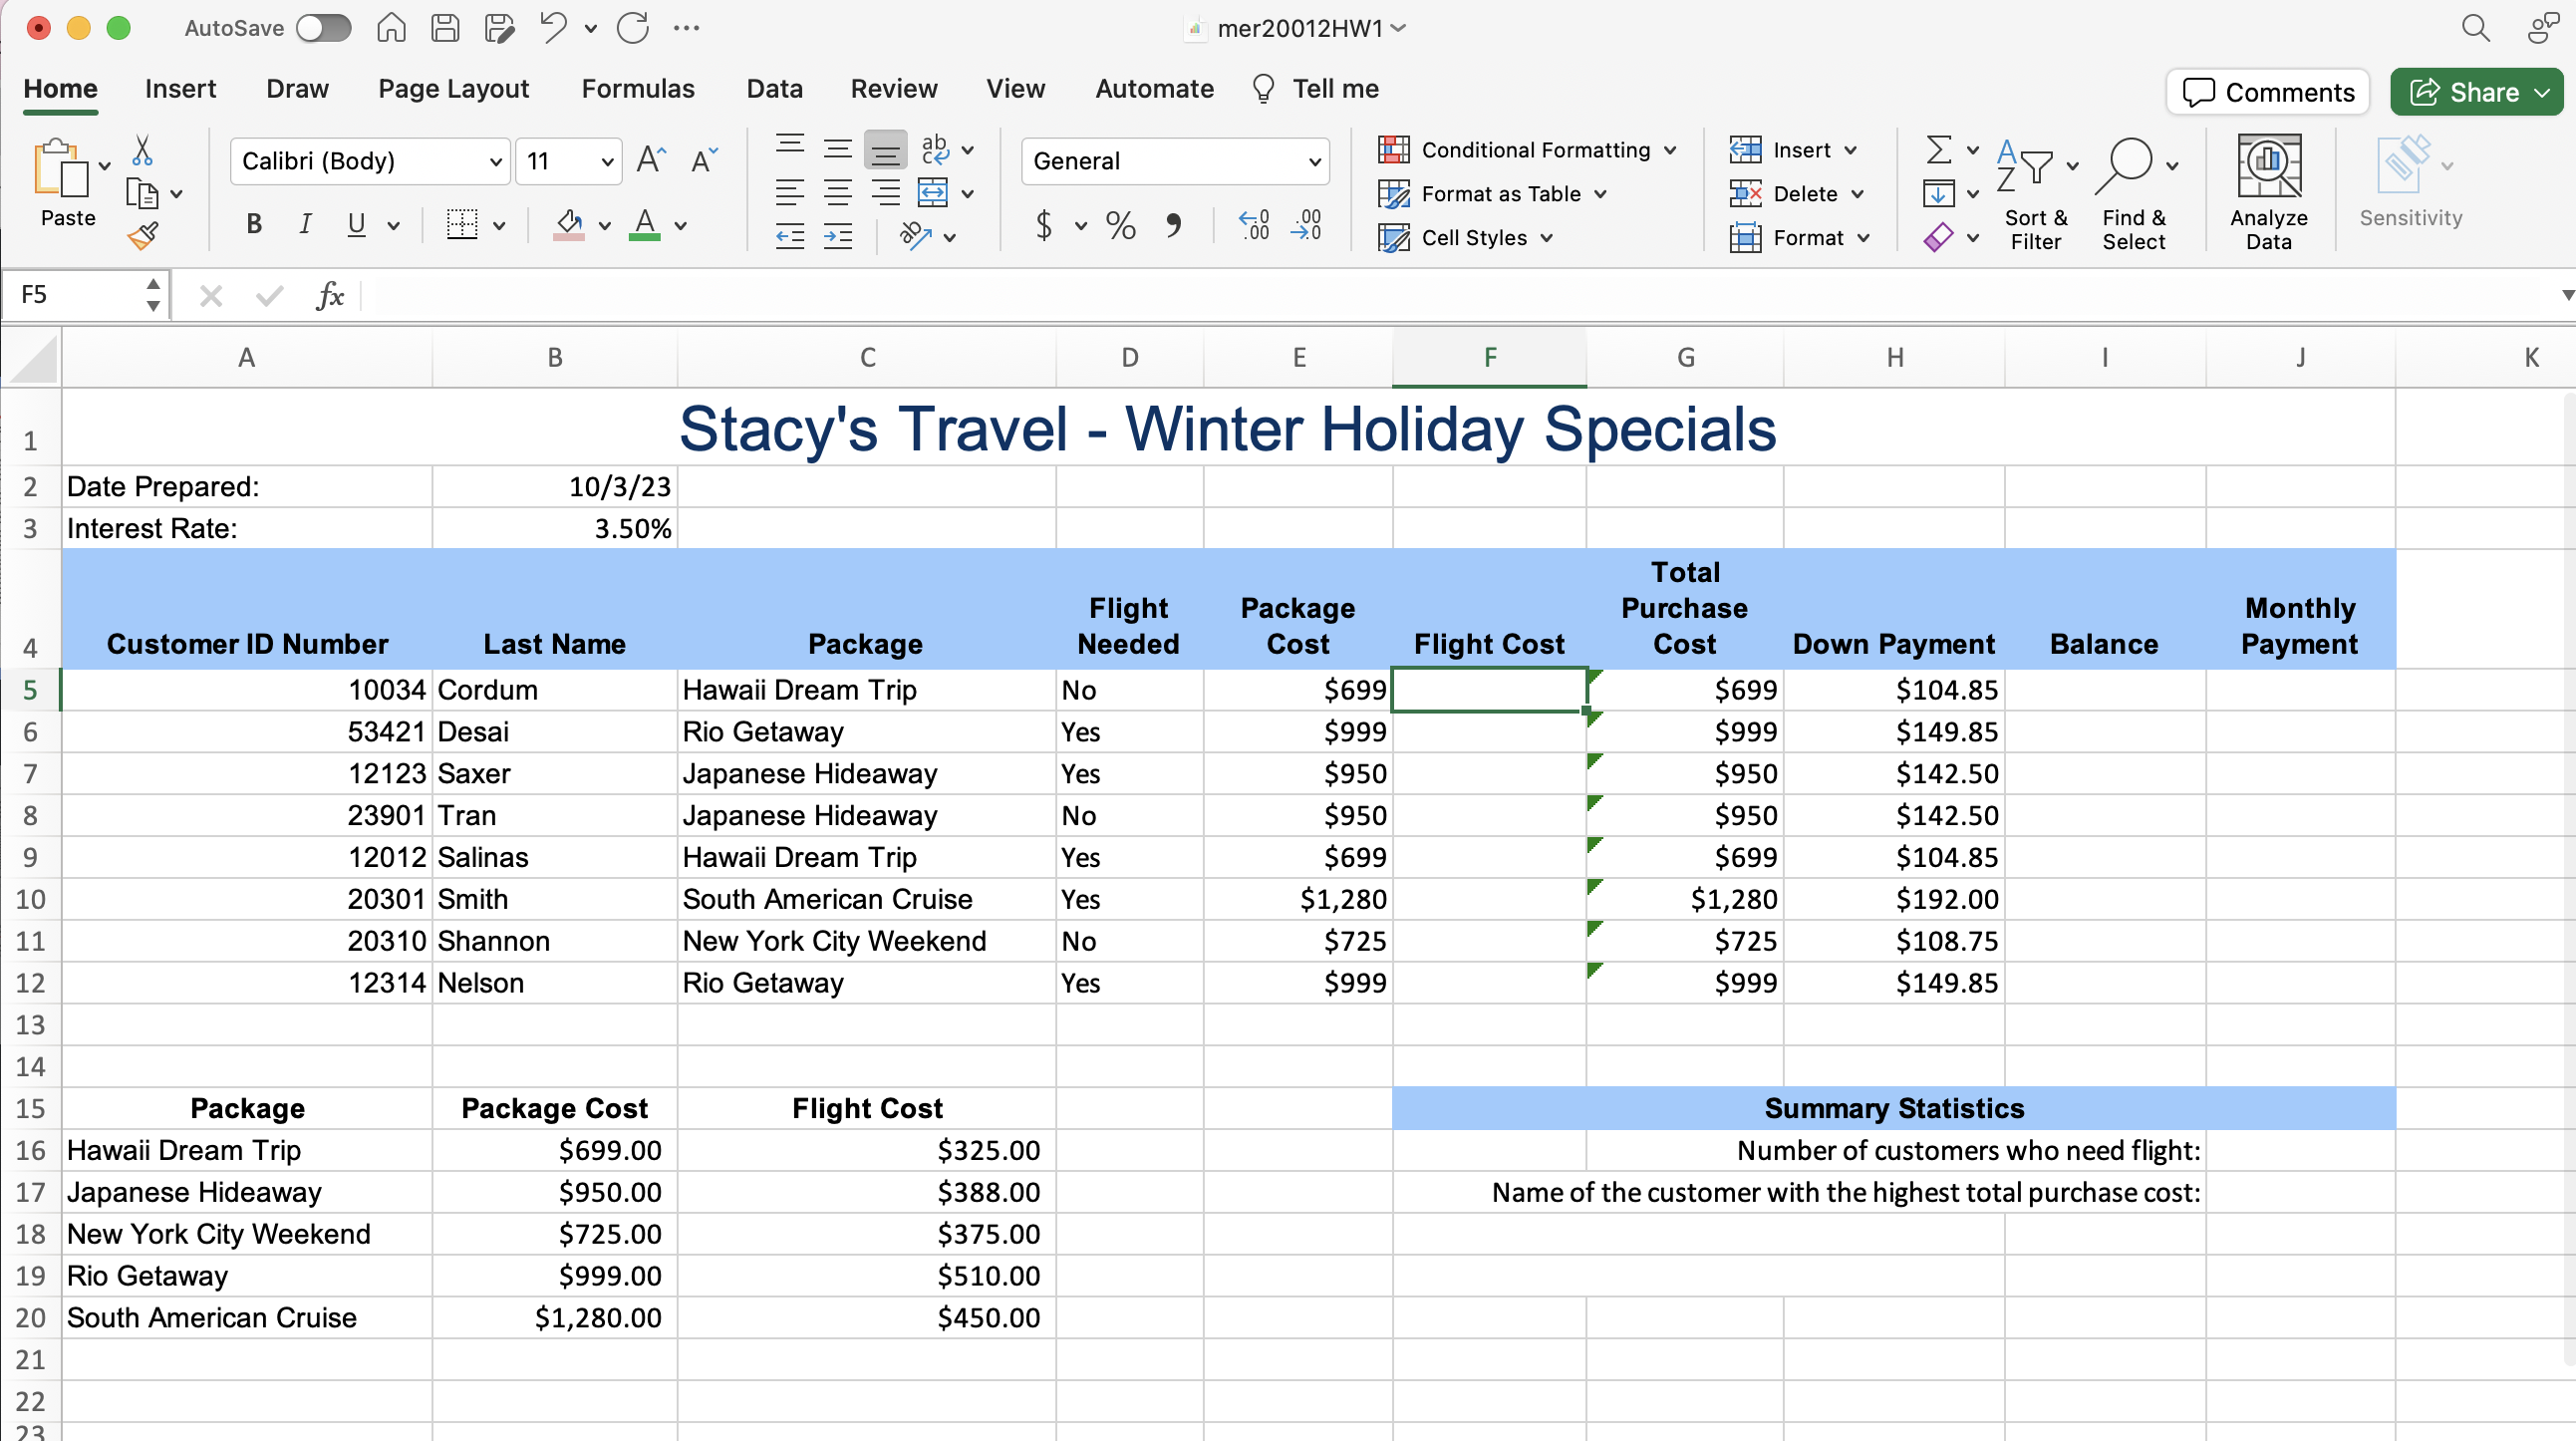This screenshot has height=1441, width=2576.
Task: Switch to the Formulas ribbon tab
Action: [638, 88]
